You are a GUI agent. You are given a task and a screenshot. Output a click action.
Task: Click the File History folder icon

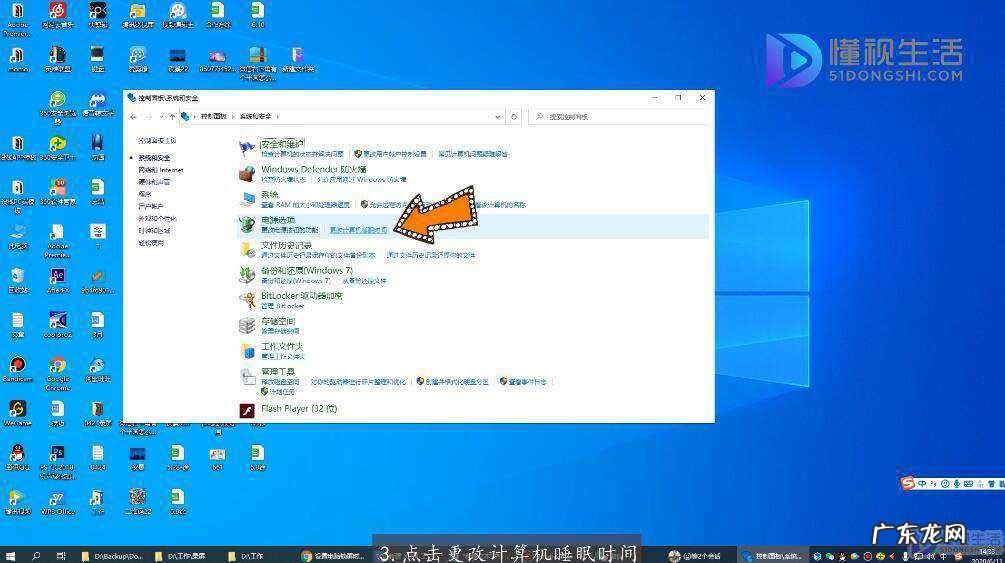tap(247, 249)
